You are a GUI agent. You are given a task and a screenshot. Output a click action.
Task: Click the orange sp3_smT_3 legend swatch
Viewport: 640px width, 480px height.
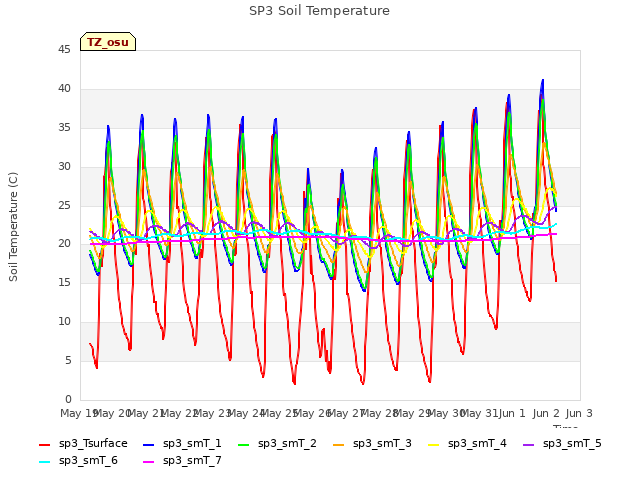[x=339, y=444]
